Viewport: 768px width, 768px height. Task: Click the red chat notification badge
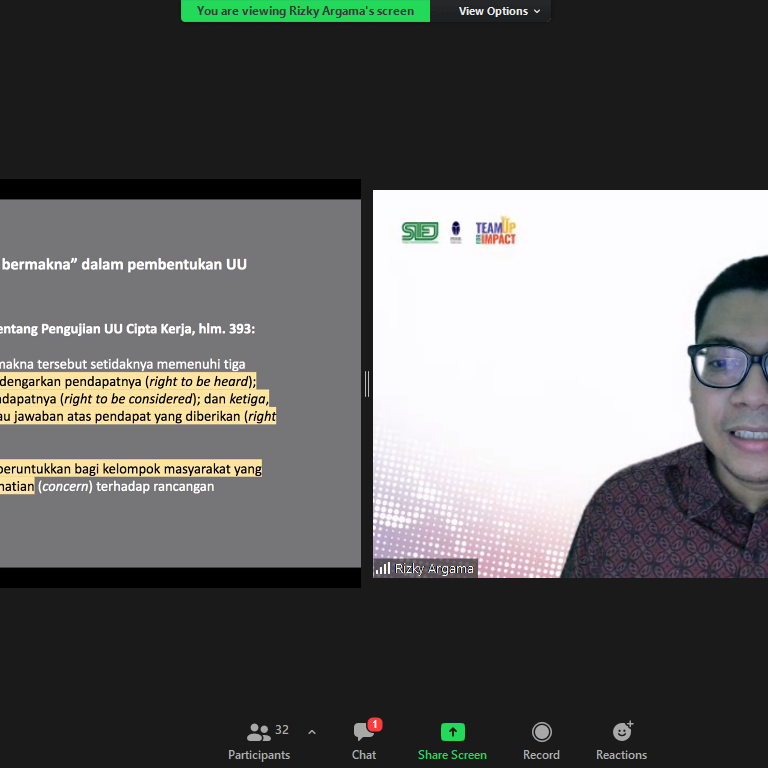coord(375,724)
